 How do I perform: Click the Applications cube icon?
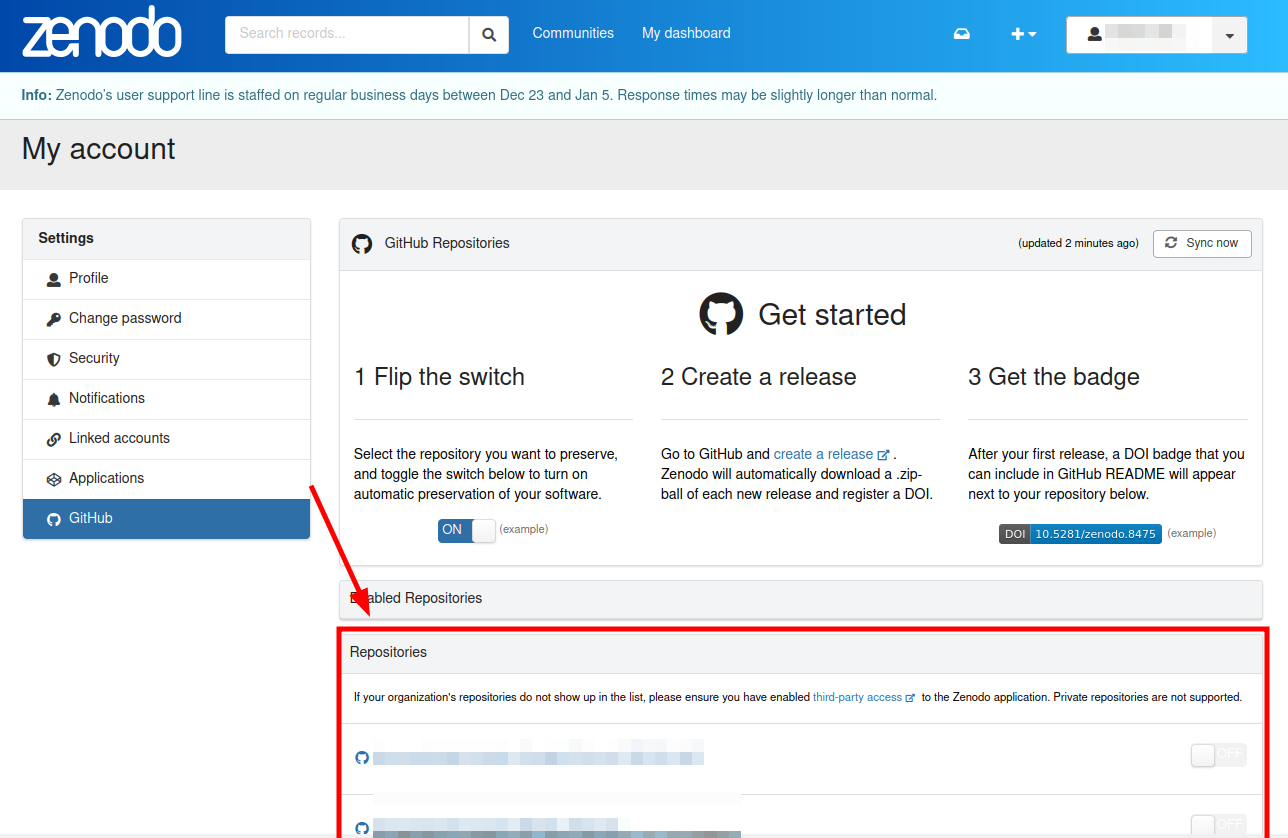pyautogui.click(x=54, y=479)
